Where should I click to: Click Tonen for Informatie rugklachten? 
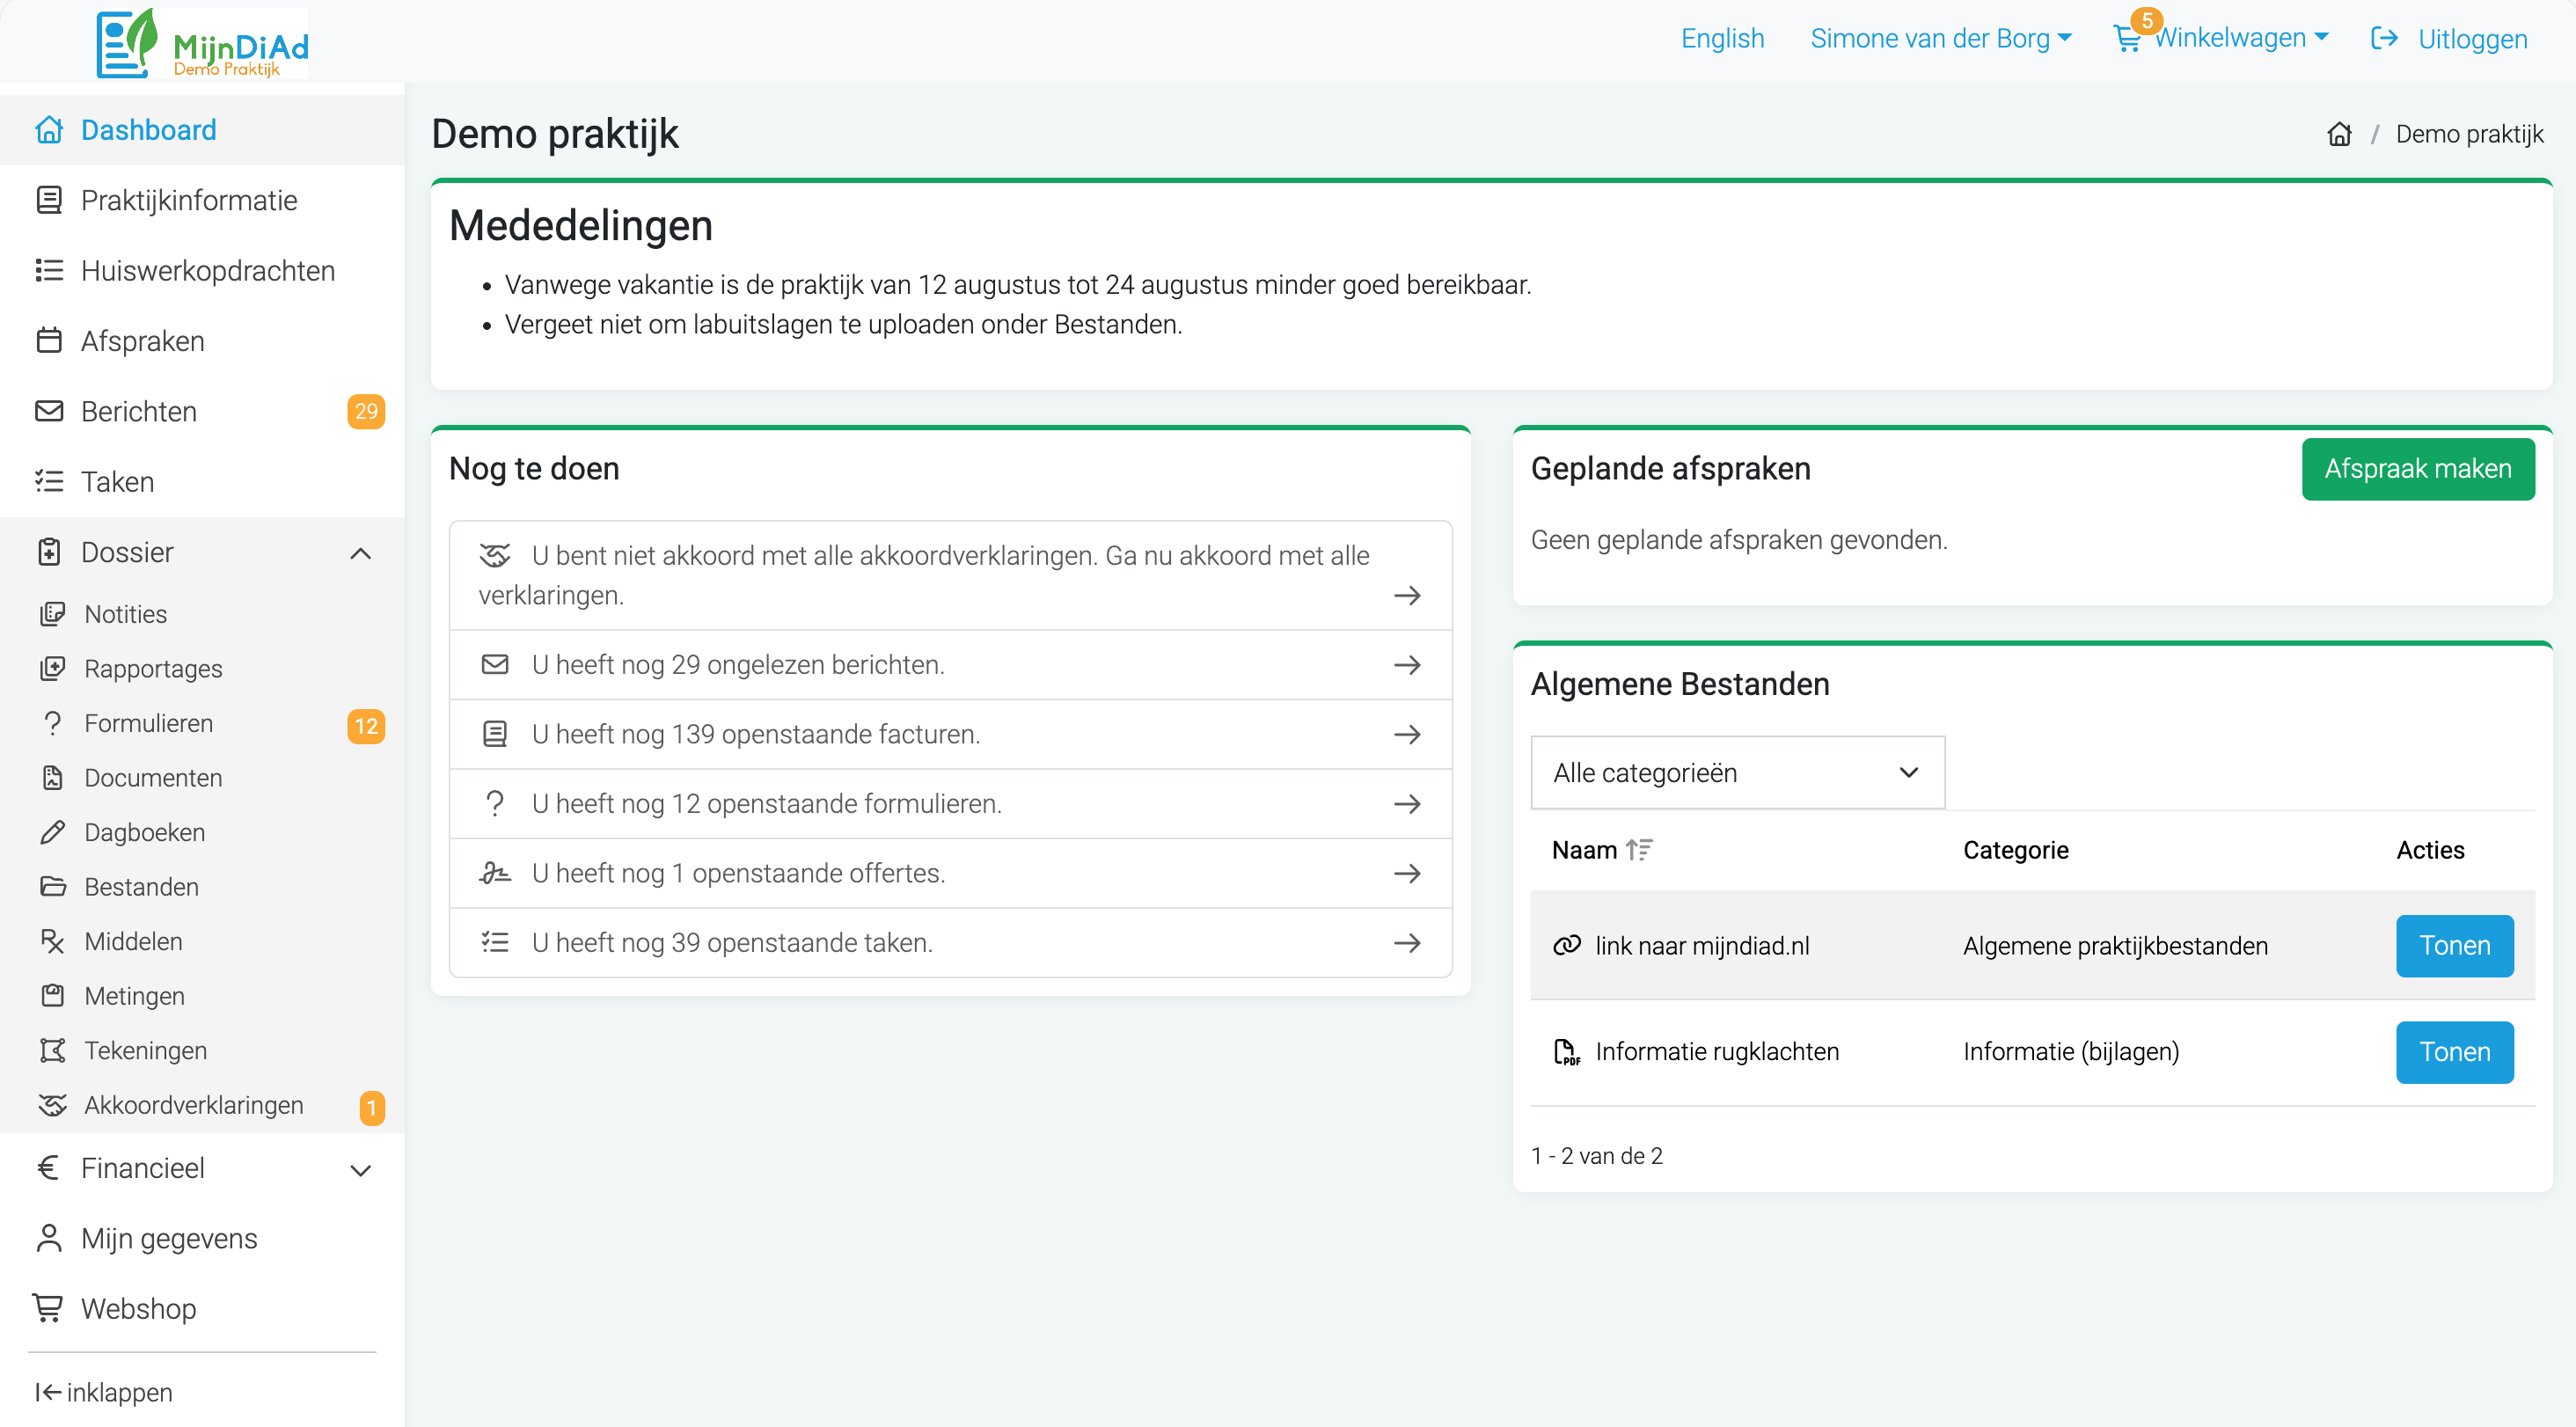(x=2454, y=1052)
